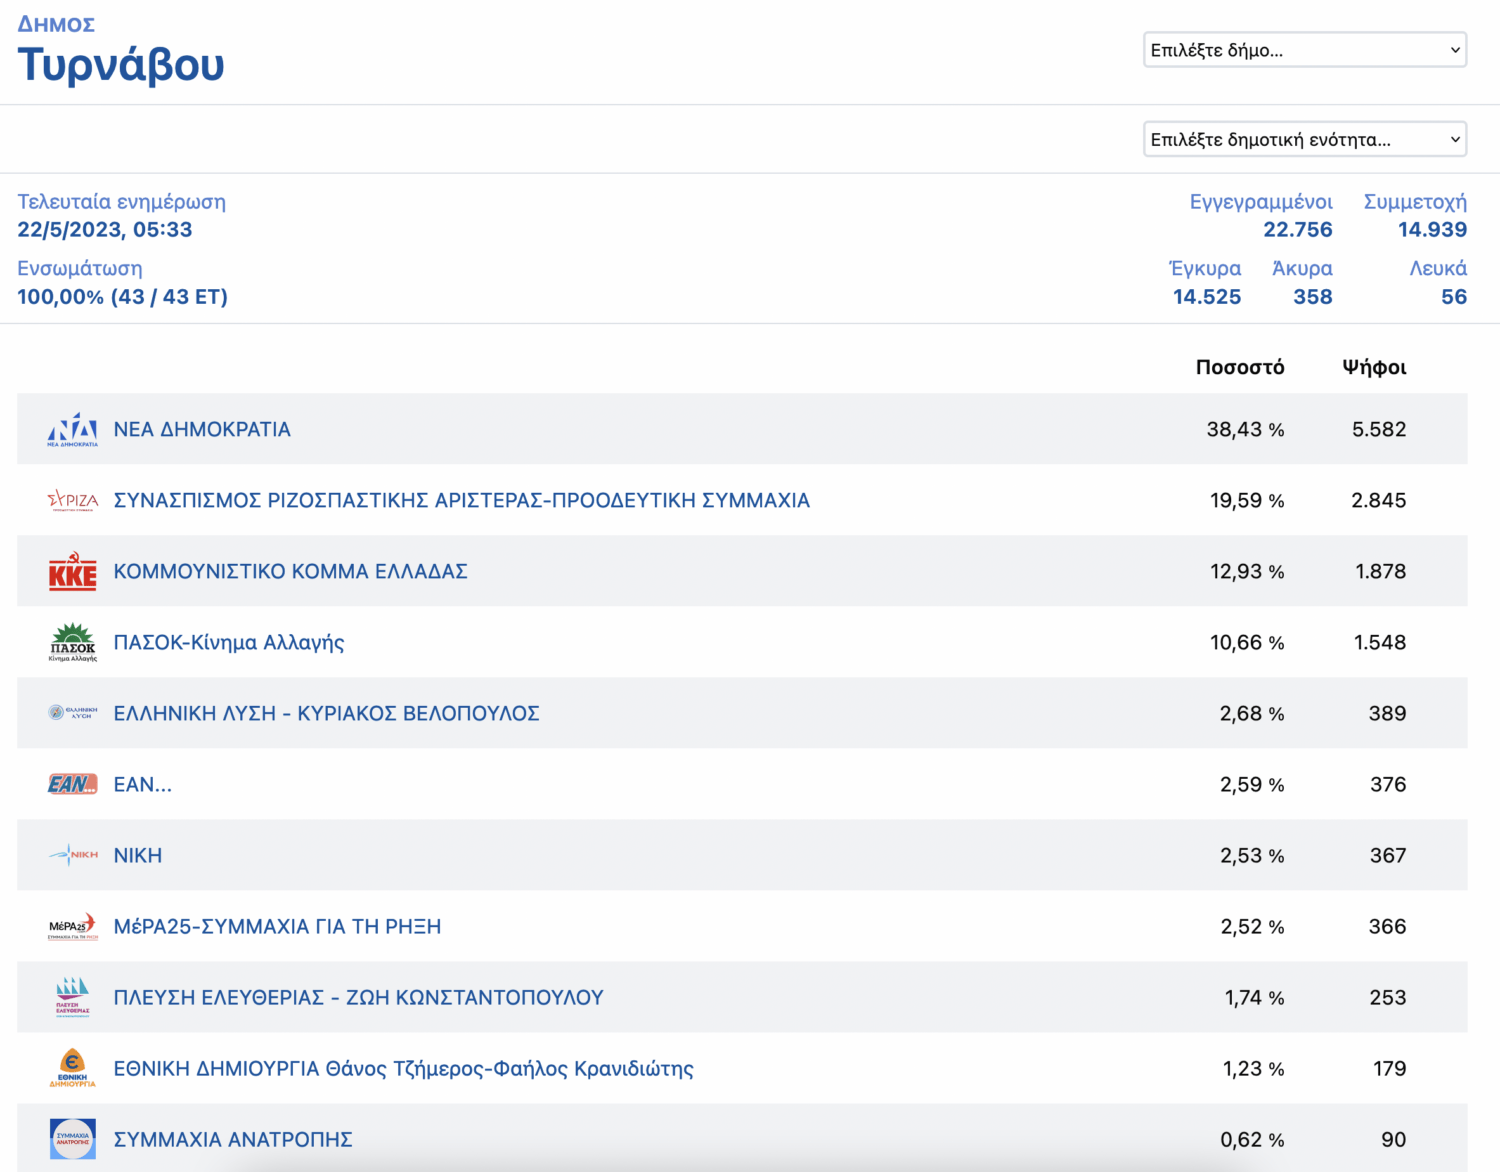Open the ΚΟΜΜΟΥΝΙΣΤΙΚΟ ΚΟΜΜΑ ΕΛΛΑΔΑΣ link

pos(291,571)
